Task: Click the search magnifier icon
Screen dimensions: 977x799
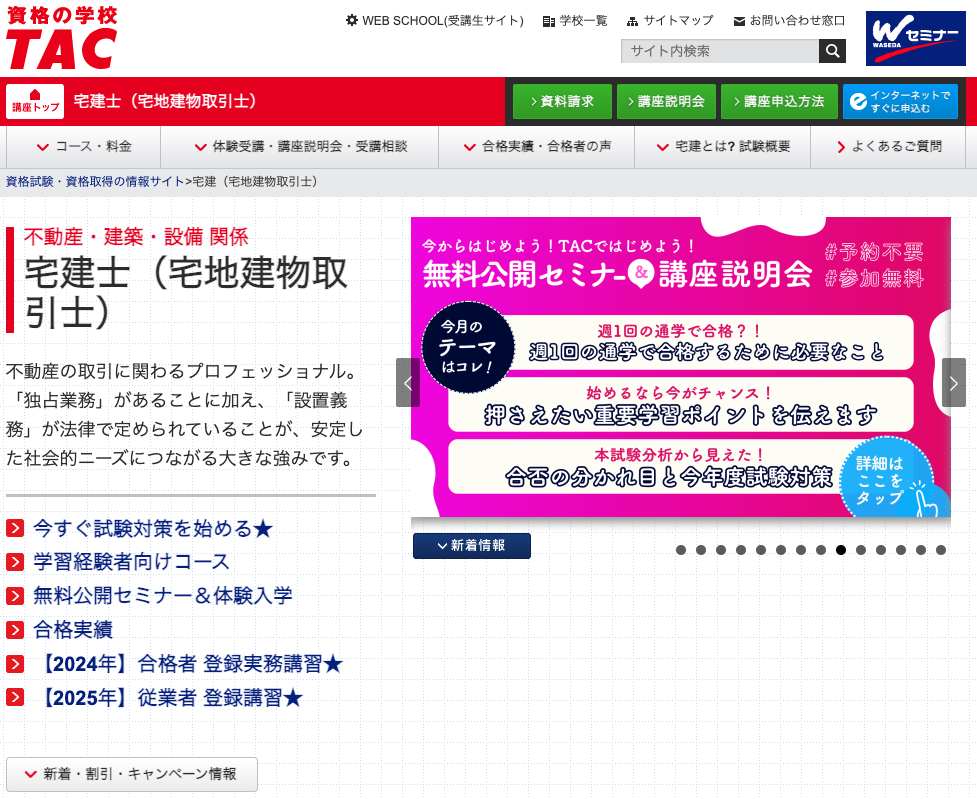Action: 832,51
